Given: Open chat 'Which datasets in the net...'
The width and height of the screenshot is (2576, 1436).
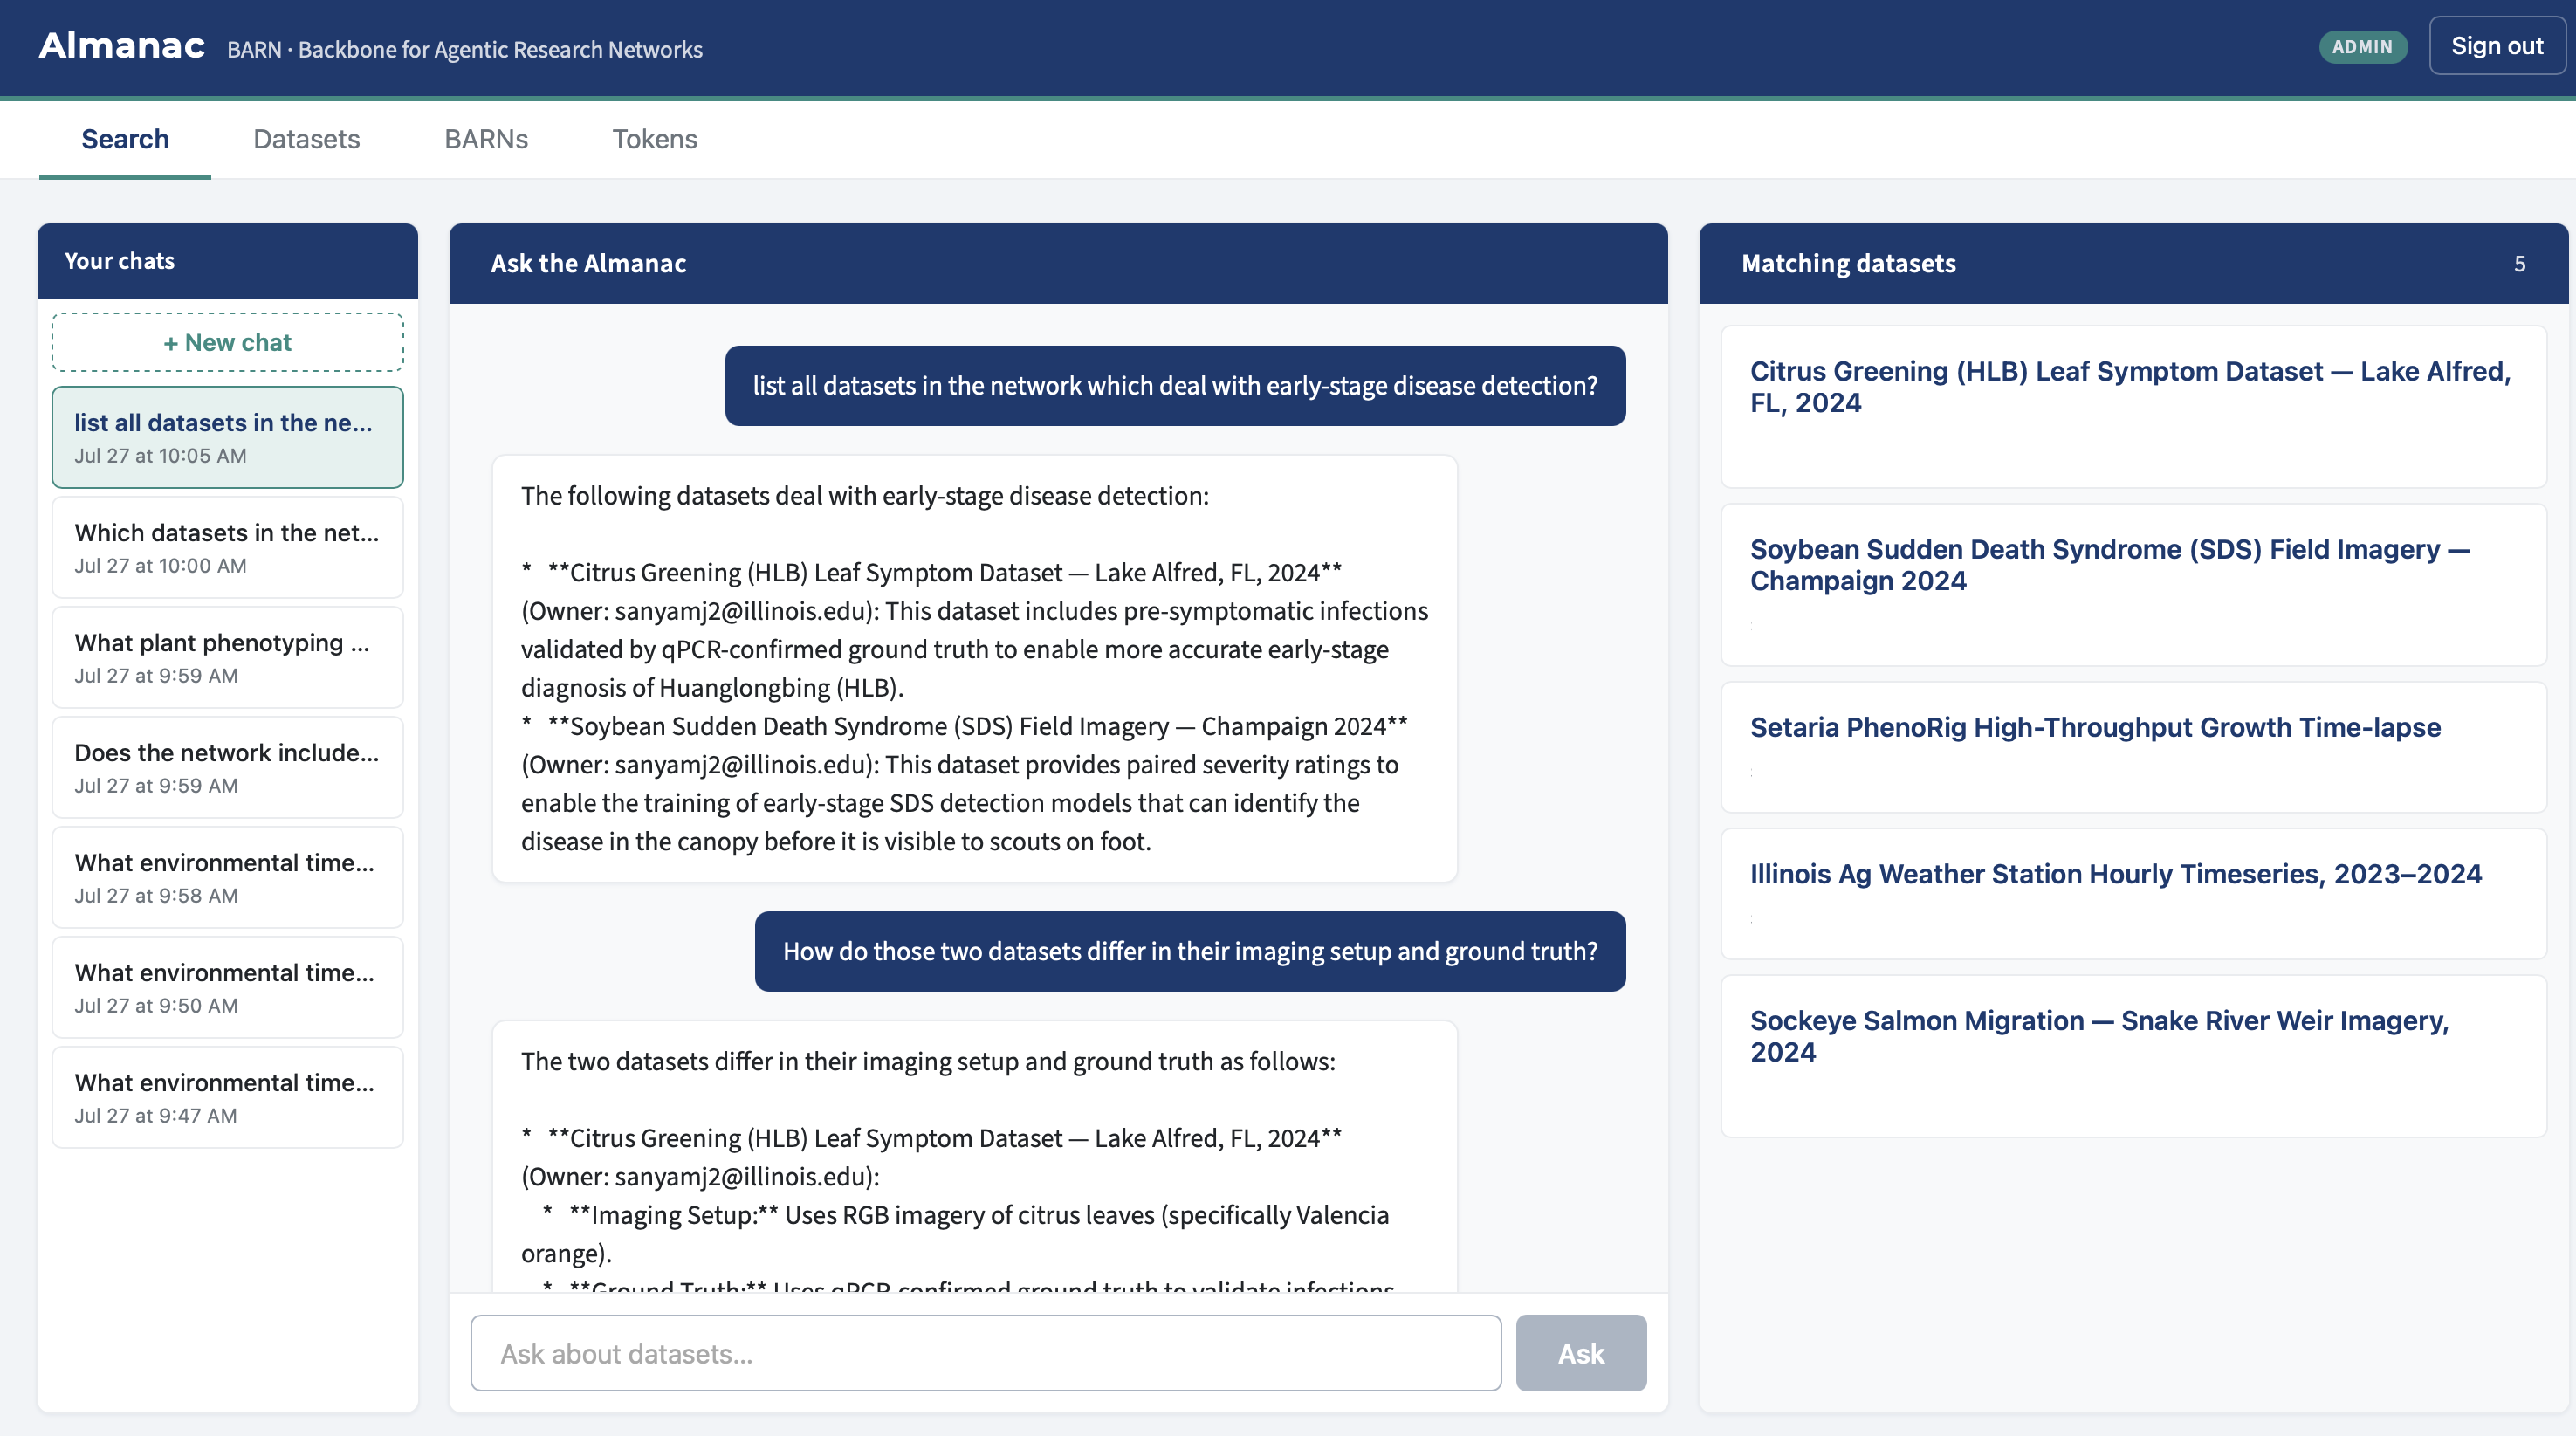Looking at the screenshot, I should coord(228,548).
